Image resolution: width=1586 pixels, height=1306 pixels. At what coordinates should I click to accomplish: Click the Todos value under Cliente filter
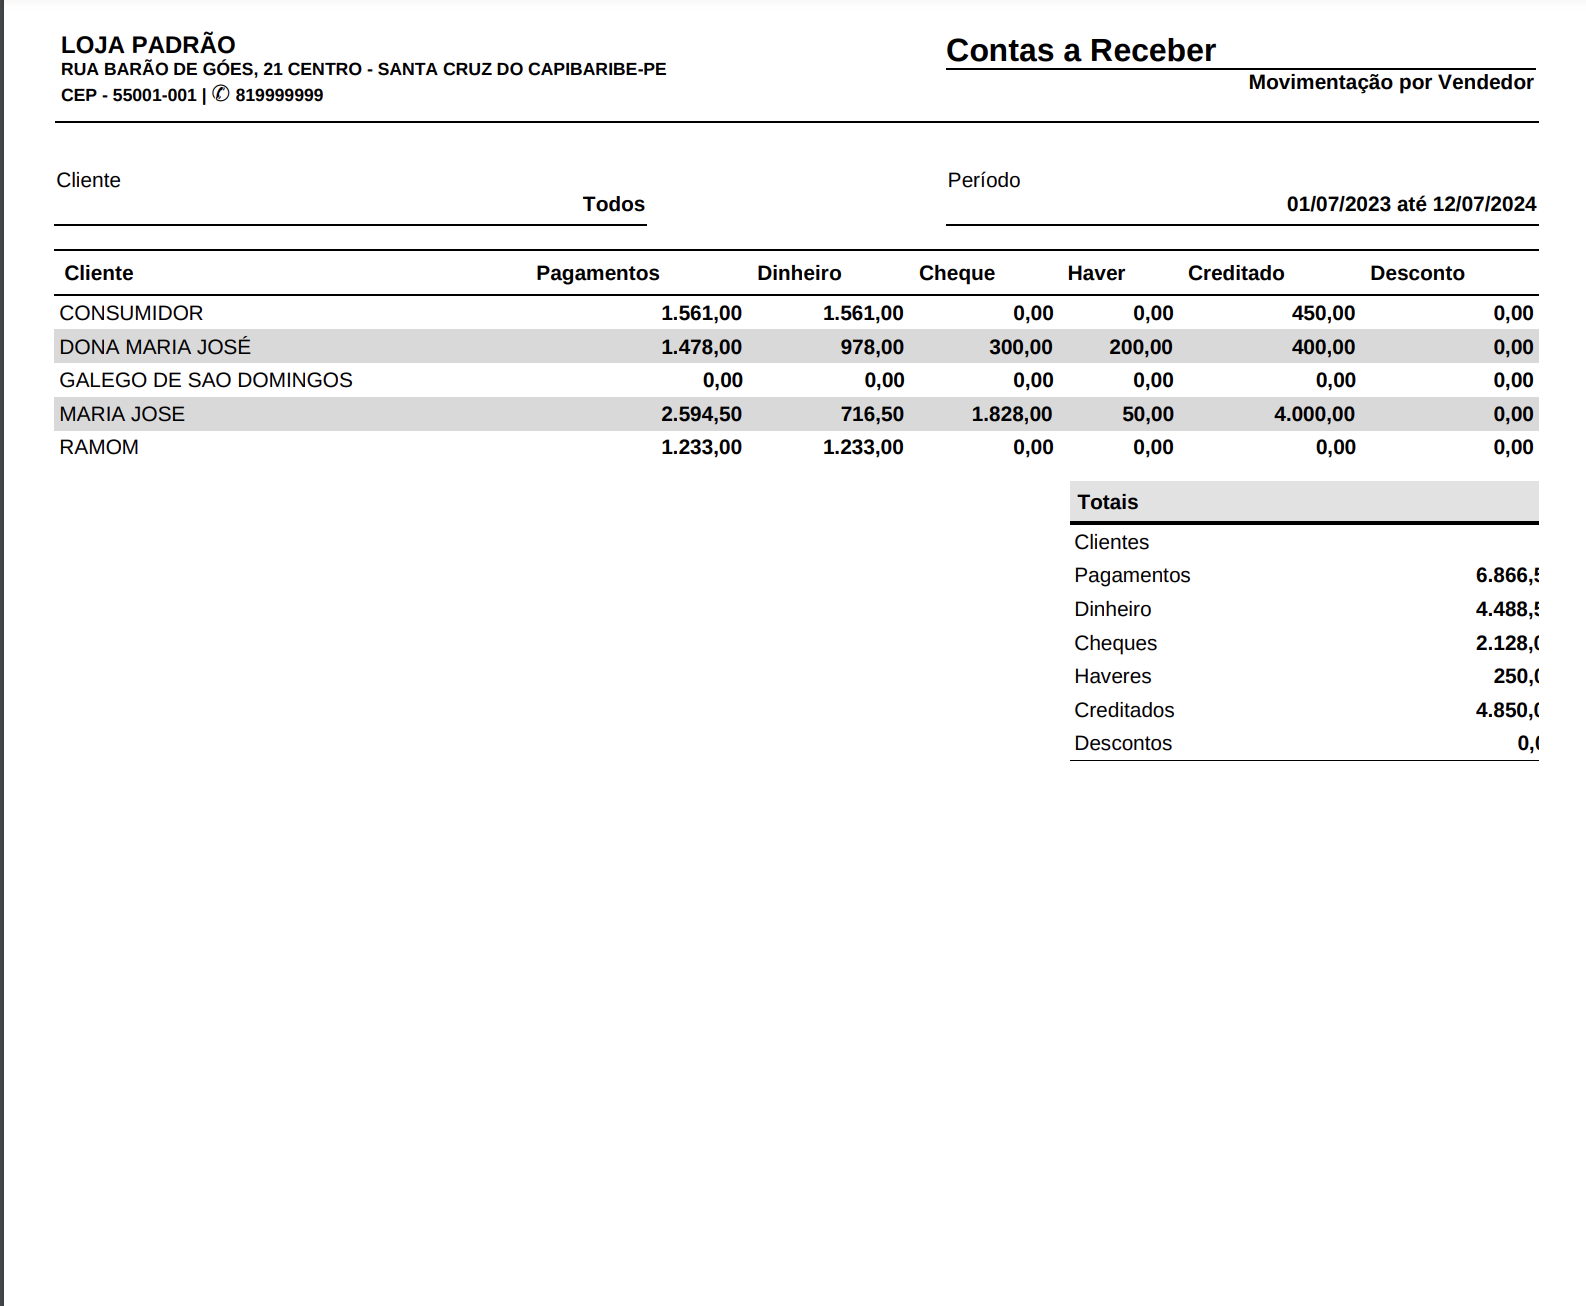point(613,204)
